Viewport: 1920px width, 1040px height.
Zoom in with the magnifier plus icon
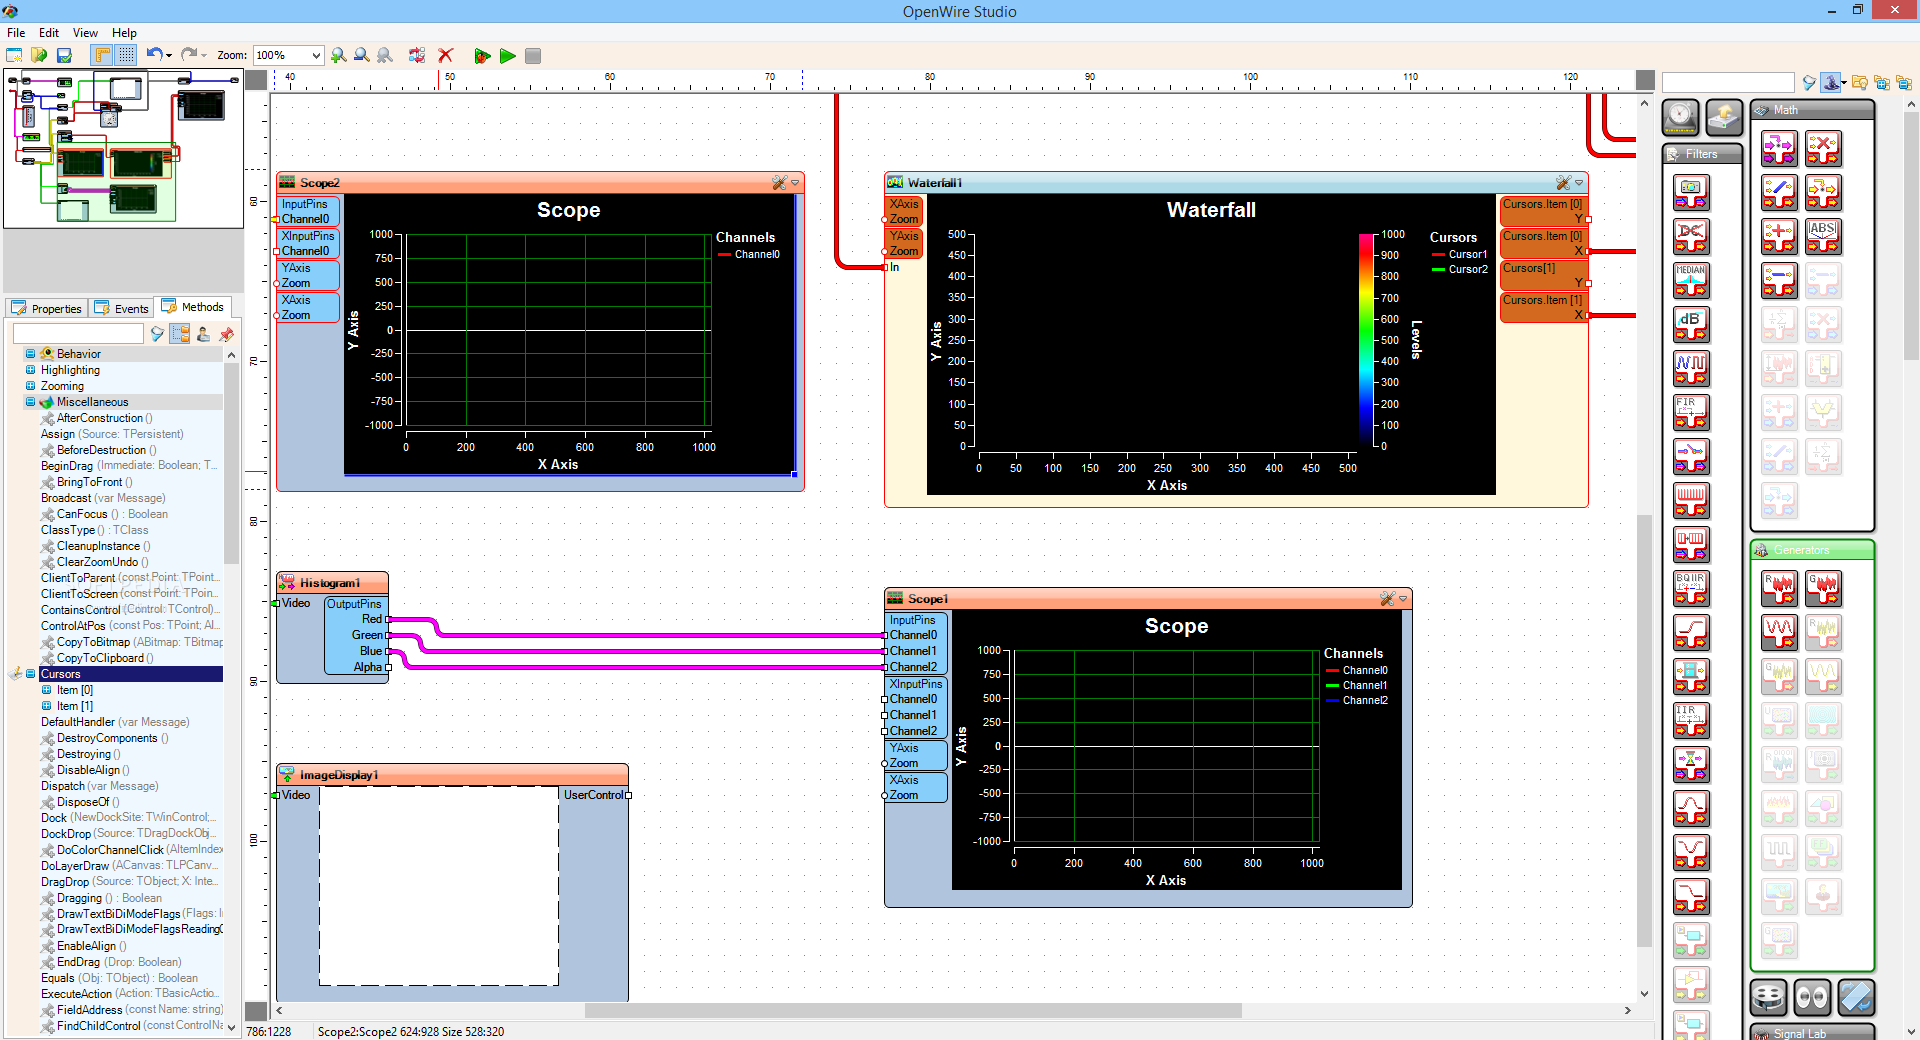click(x=339, y=56)
